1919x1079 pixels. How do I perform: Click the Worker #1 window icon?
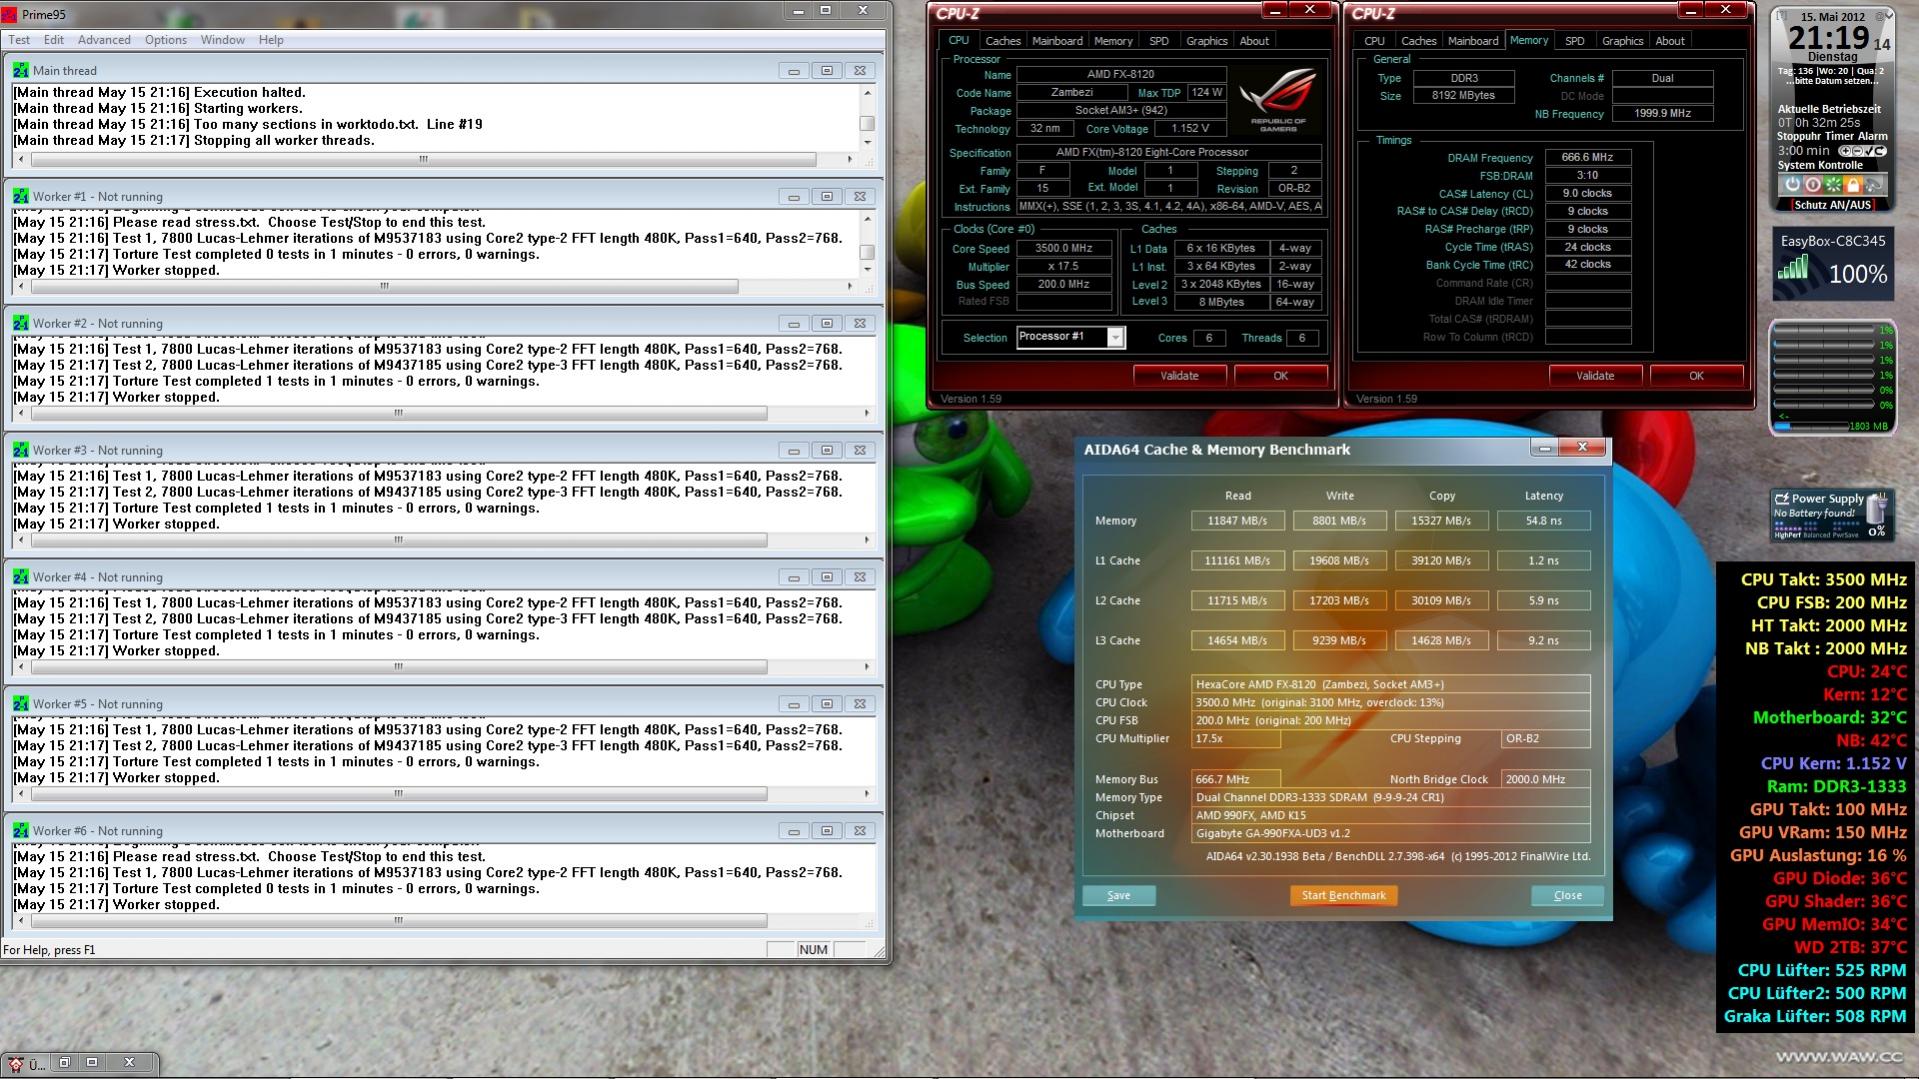(x=20, y=196)
